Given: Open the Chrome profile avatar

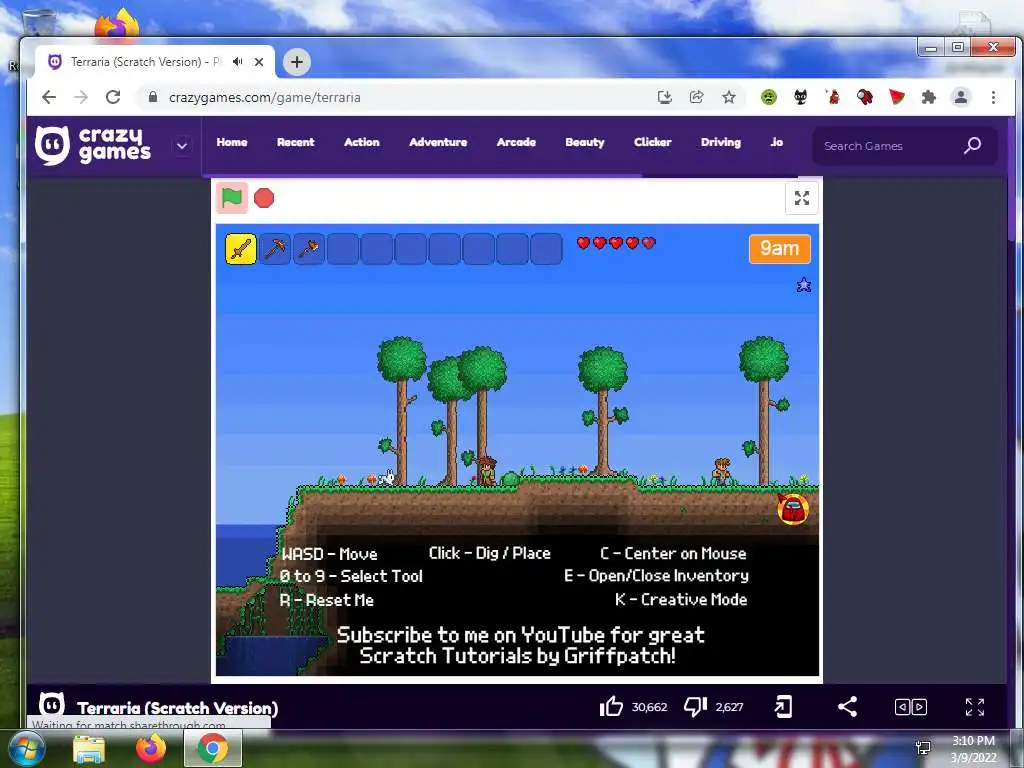Looking at the screenshot, I should [961, 97].
